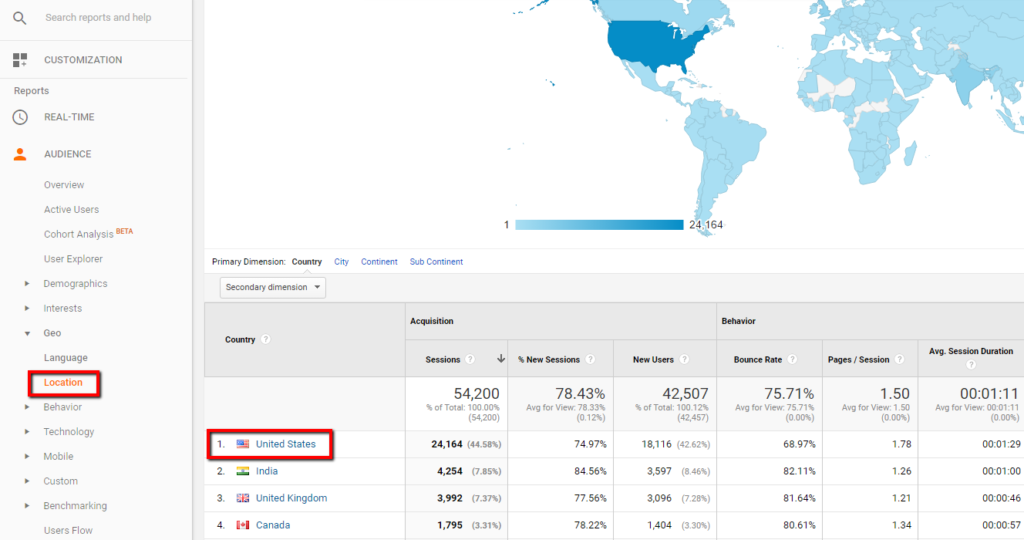Screen dimensions: 1024x540
Task: Open the India country link
Action: point(267,471)
